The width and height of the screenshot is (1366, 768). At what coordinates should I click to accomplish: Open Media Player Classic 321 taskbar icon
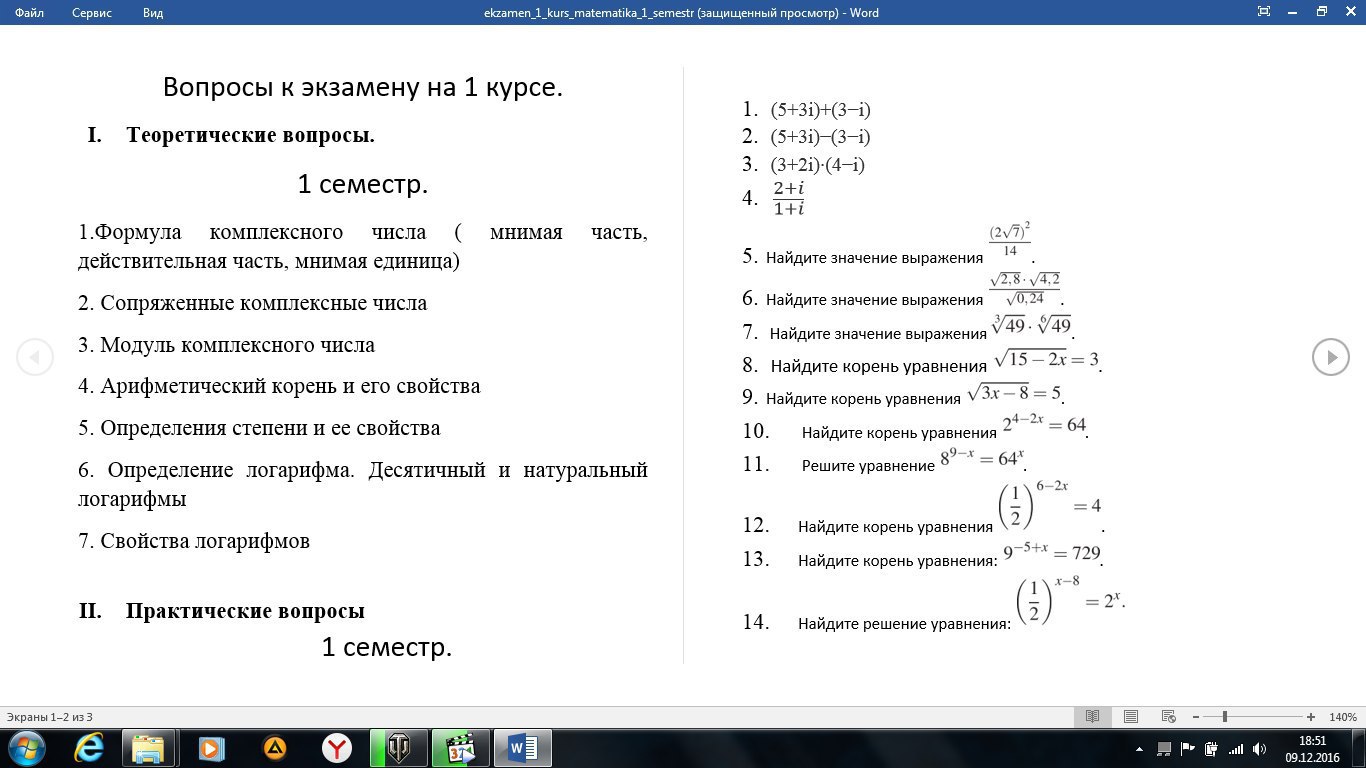point(461,748)
